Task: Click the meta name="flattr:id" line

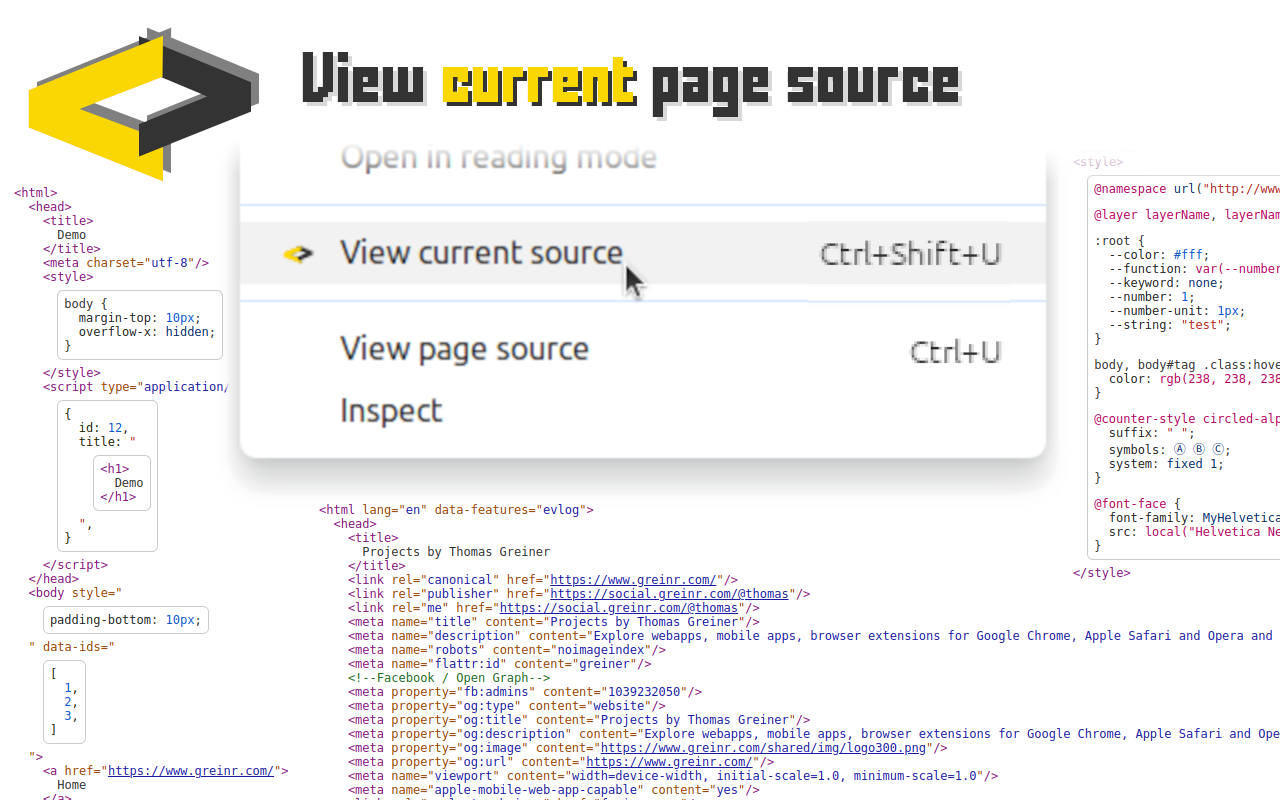Action: point(500,664)
